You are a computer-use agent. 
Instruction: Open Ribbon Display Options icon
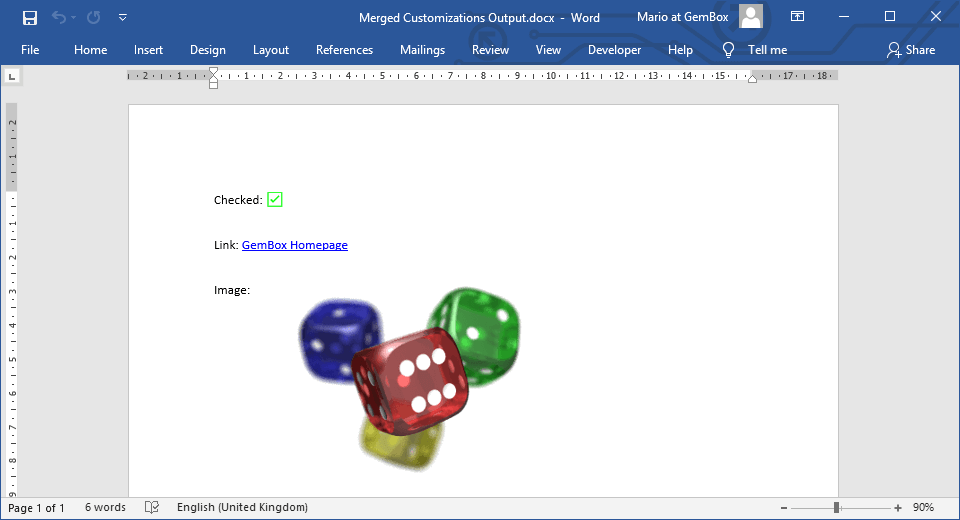coord(797,17)
